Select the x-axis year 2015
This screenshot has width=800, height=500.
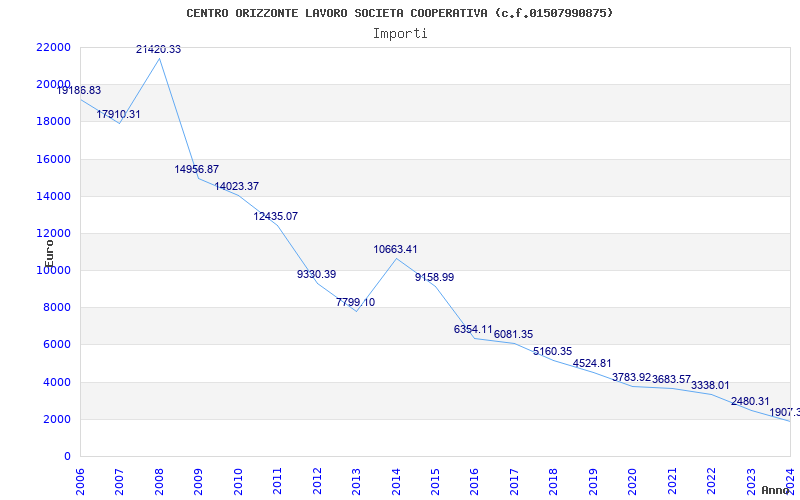[x=435, y=481]
